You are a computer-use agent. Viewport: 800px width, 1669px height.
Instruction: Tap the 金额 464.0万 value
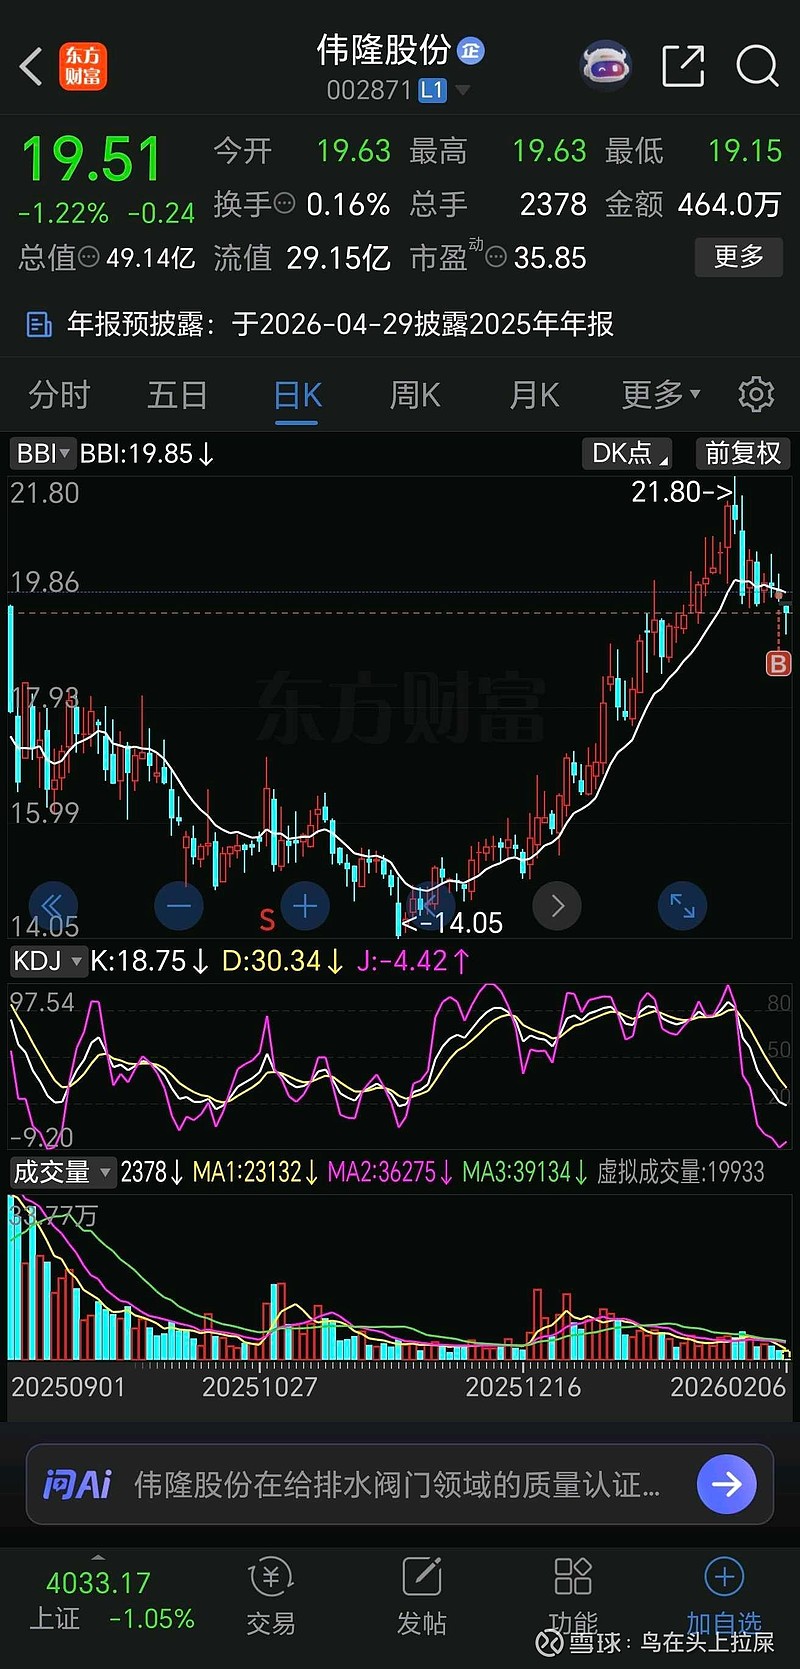(x=729, y=205)
